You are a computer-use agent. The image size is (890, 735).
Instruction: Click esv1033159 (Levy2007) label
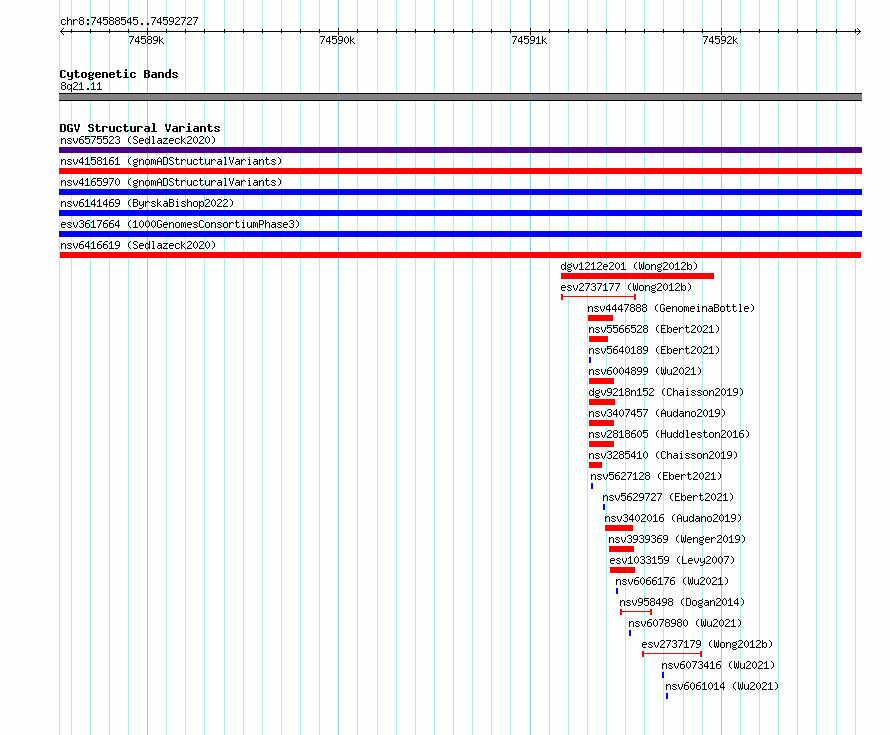(x=673, y=560)
